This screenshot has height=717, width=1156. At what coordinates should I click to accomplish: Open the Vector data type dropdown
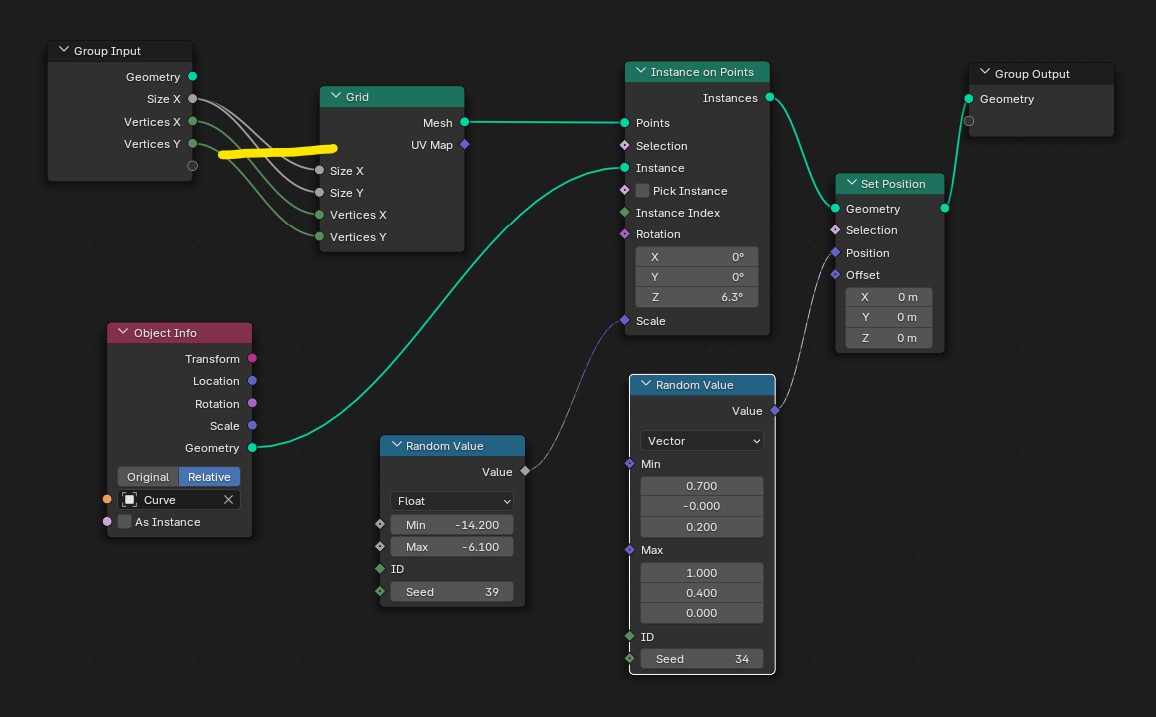click(701, 441)
